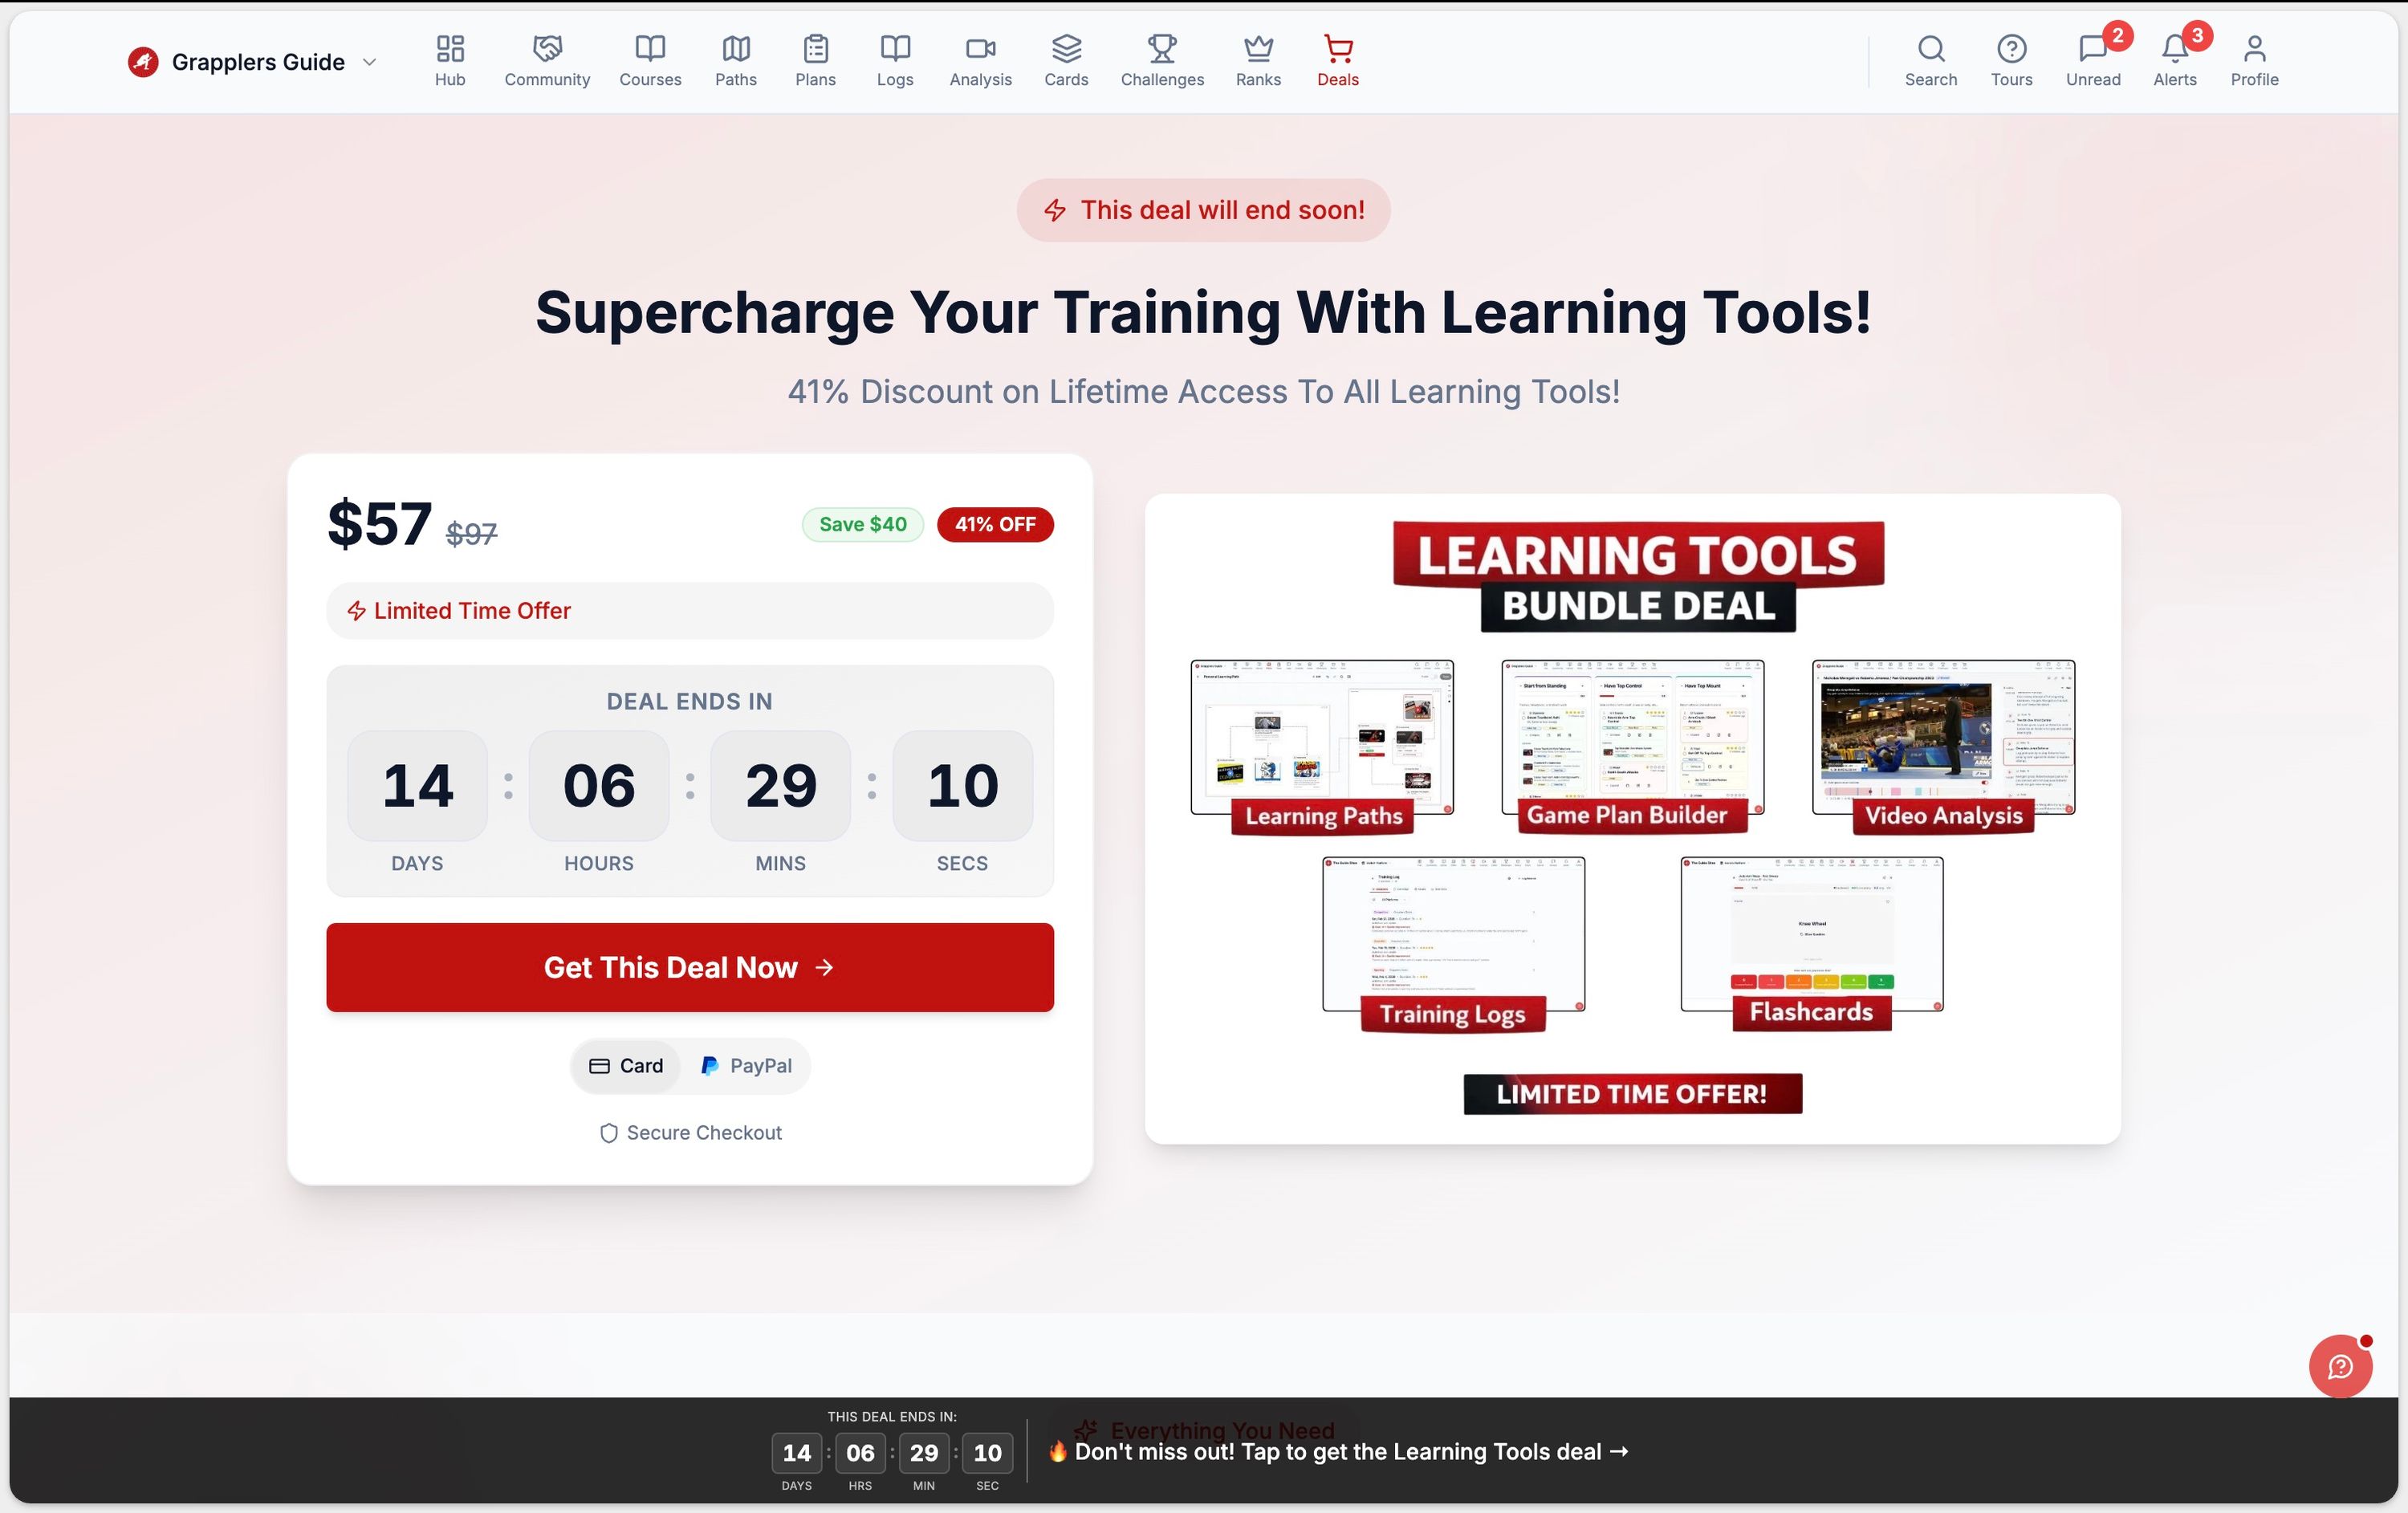The height and width of the screenshot is (1513, 2408).
Task: View Unread messages icon
Action: 2093,48
